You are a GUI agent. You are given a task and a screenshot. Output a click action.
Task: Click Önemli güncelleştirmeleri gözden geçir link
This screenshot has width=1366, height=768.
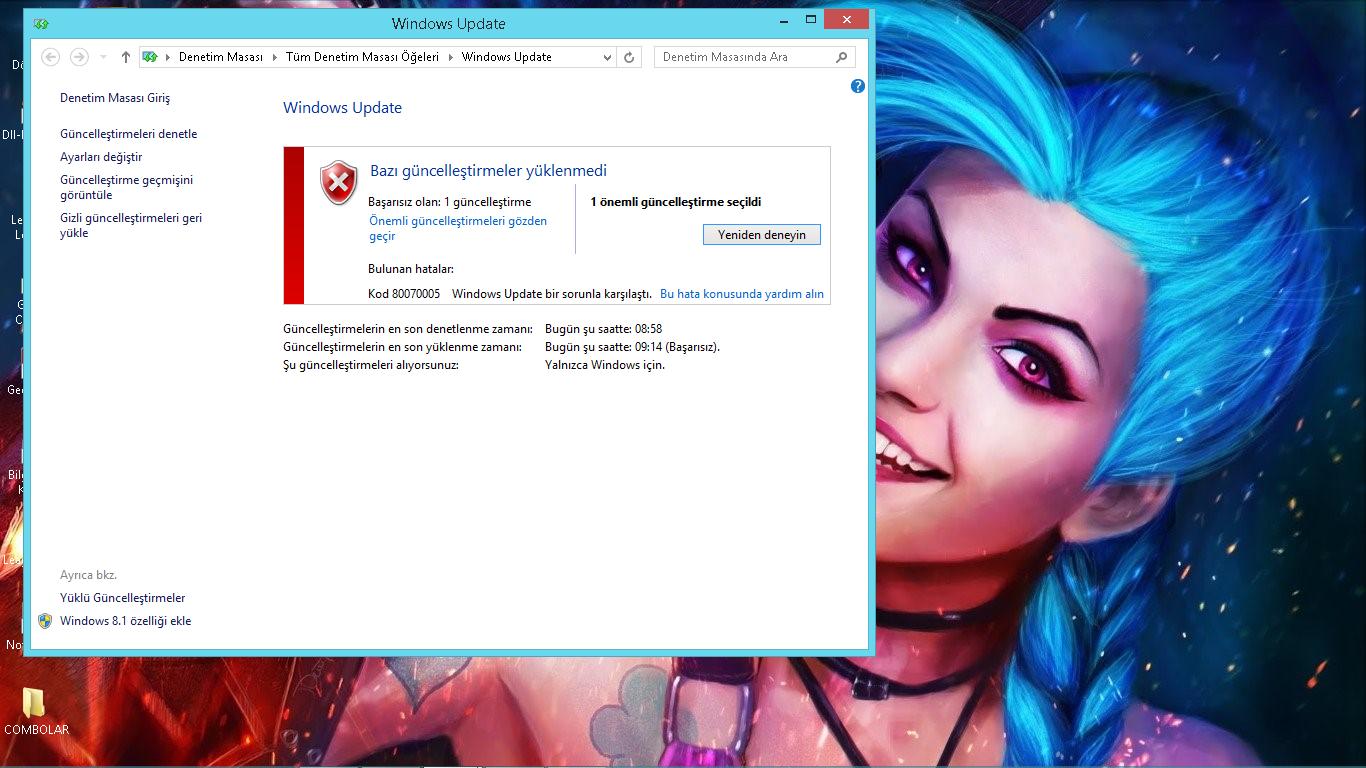458,228
